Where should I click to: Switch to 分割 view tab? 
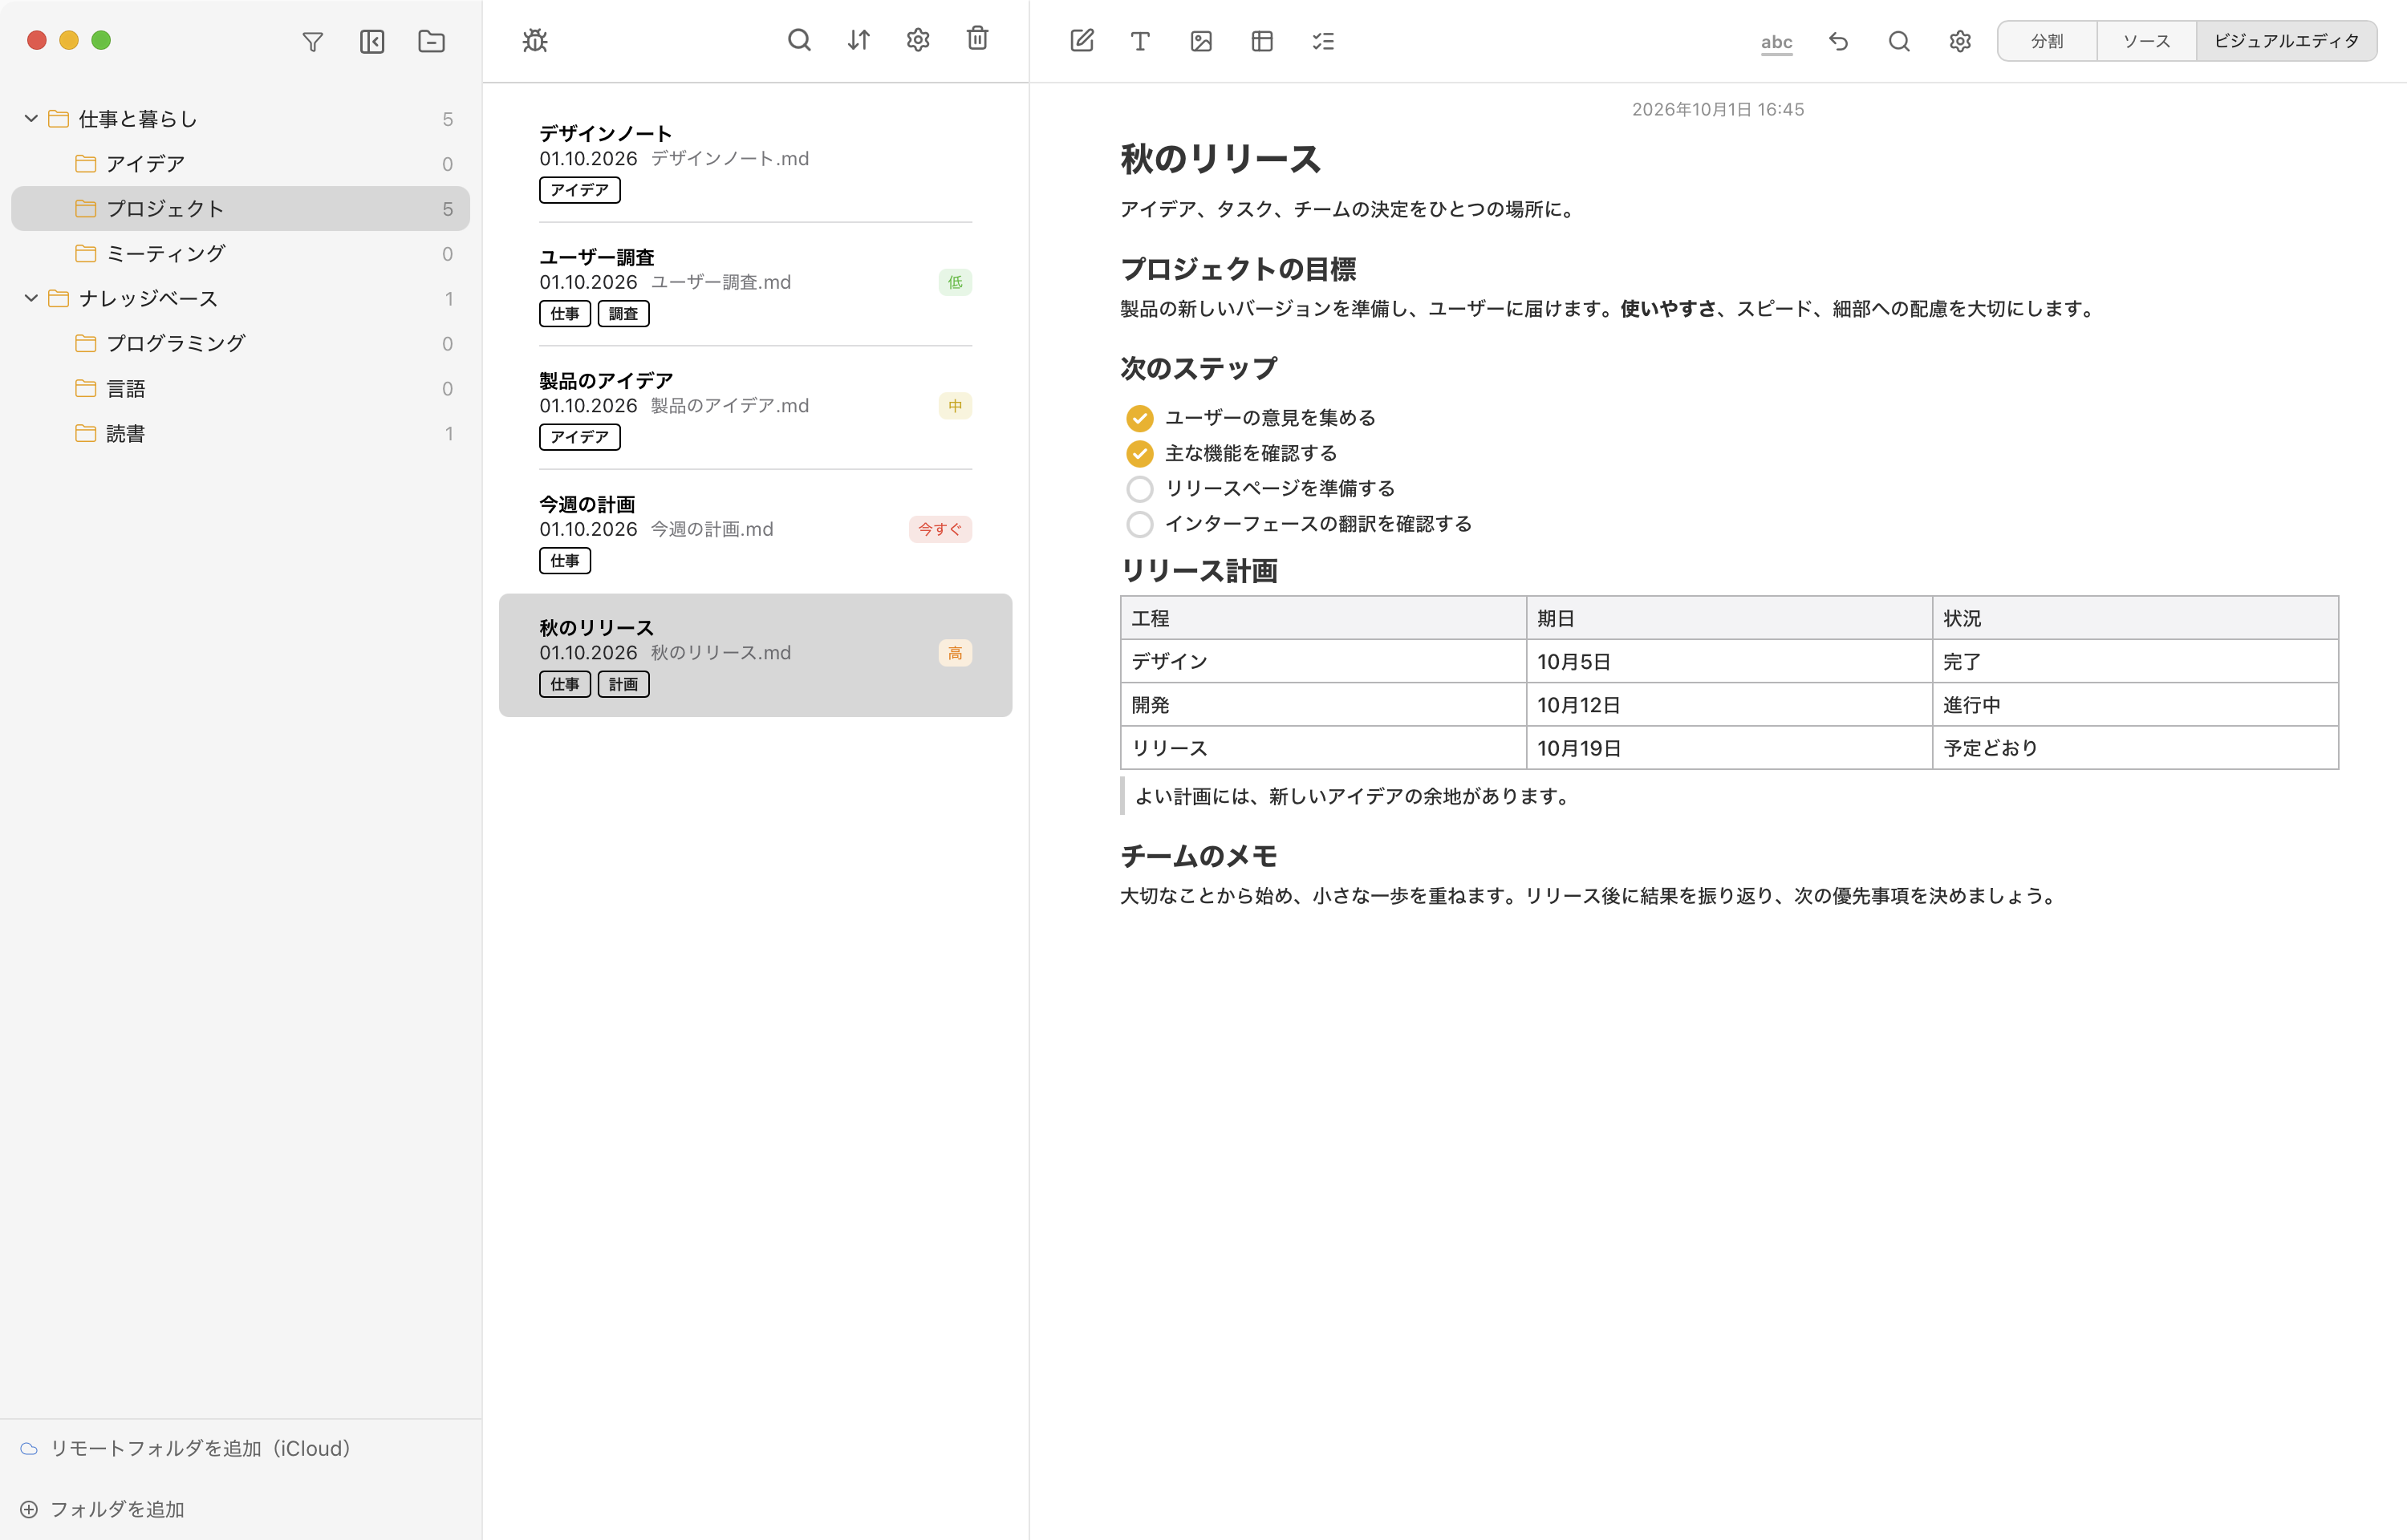pyautogui.click(x=2046, y=41)
